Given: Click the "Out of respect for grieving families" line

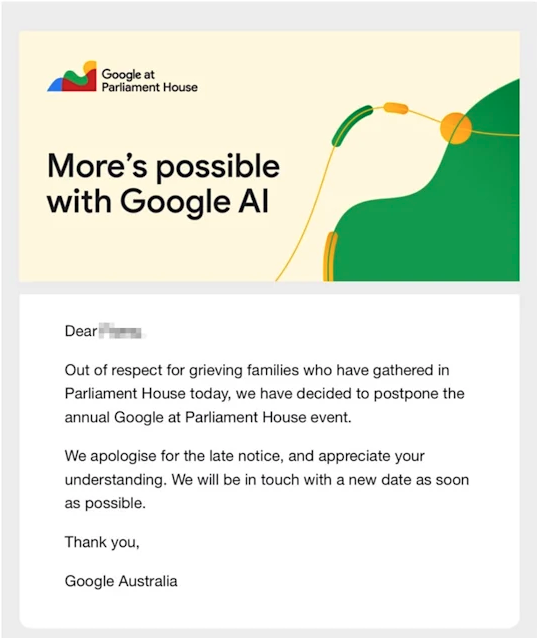Looking at the screenshot, I should (257, 371).
